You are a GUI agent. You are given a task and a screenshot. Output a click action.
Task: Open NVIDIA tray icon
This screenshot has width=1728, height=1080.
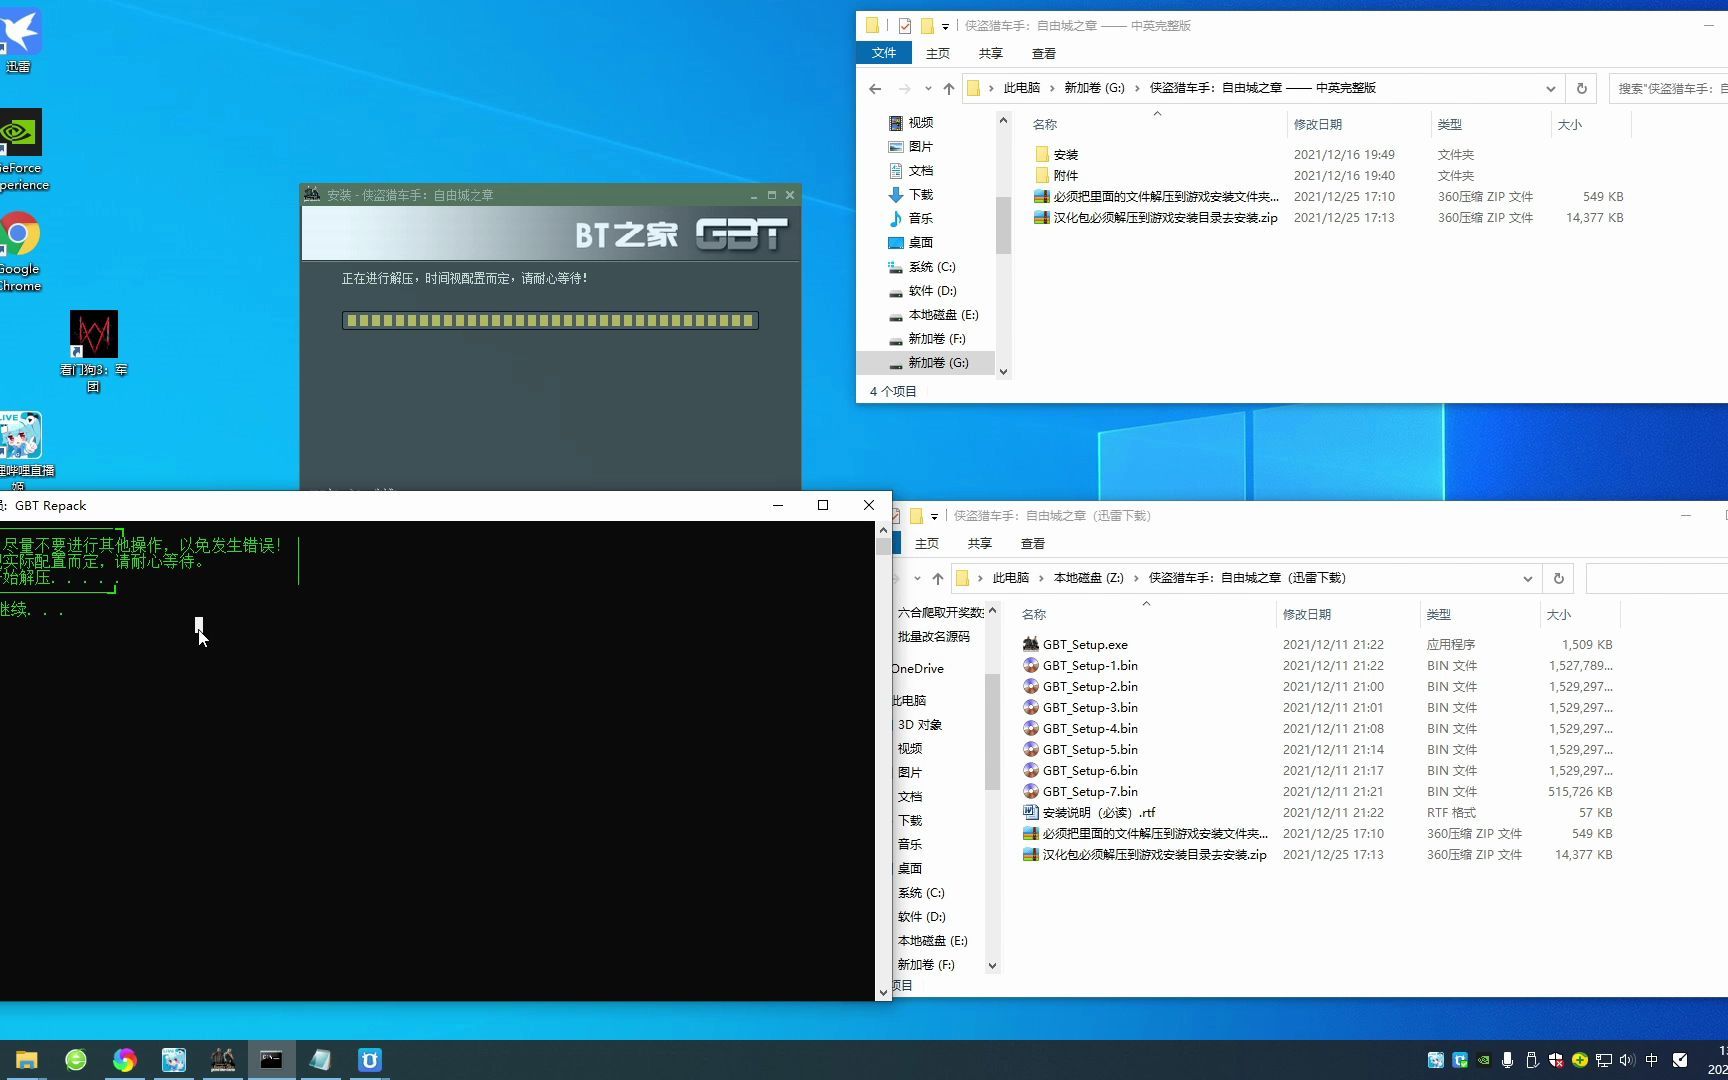(1483, 1060)
